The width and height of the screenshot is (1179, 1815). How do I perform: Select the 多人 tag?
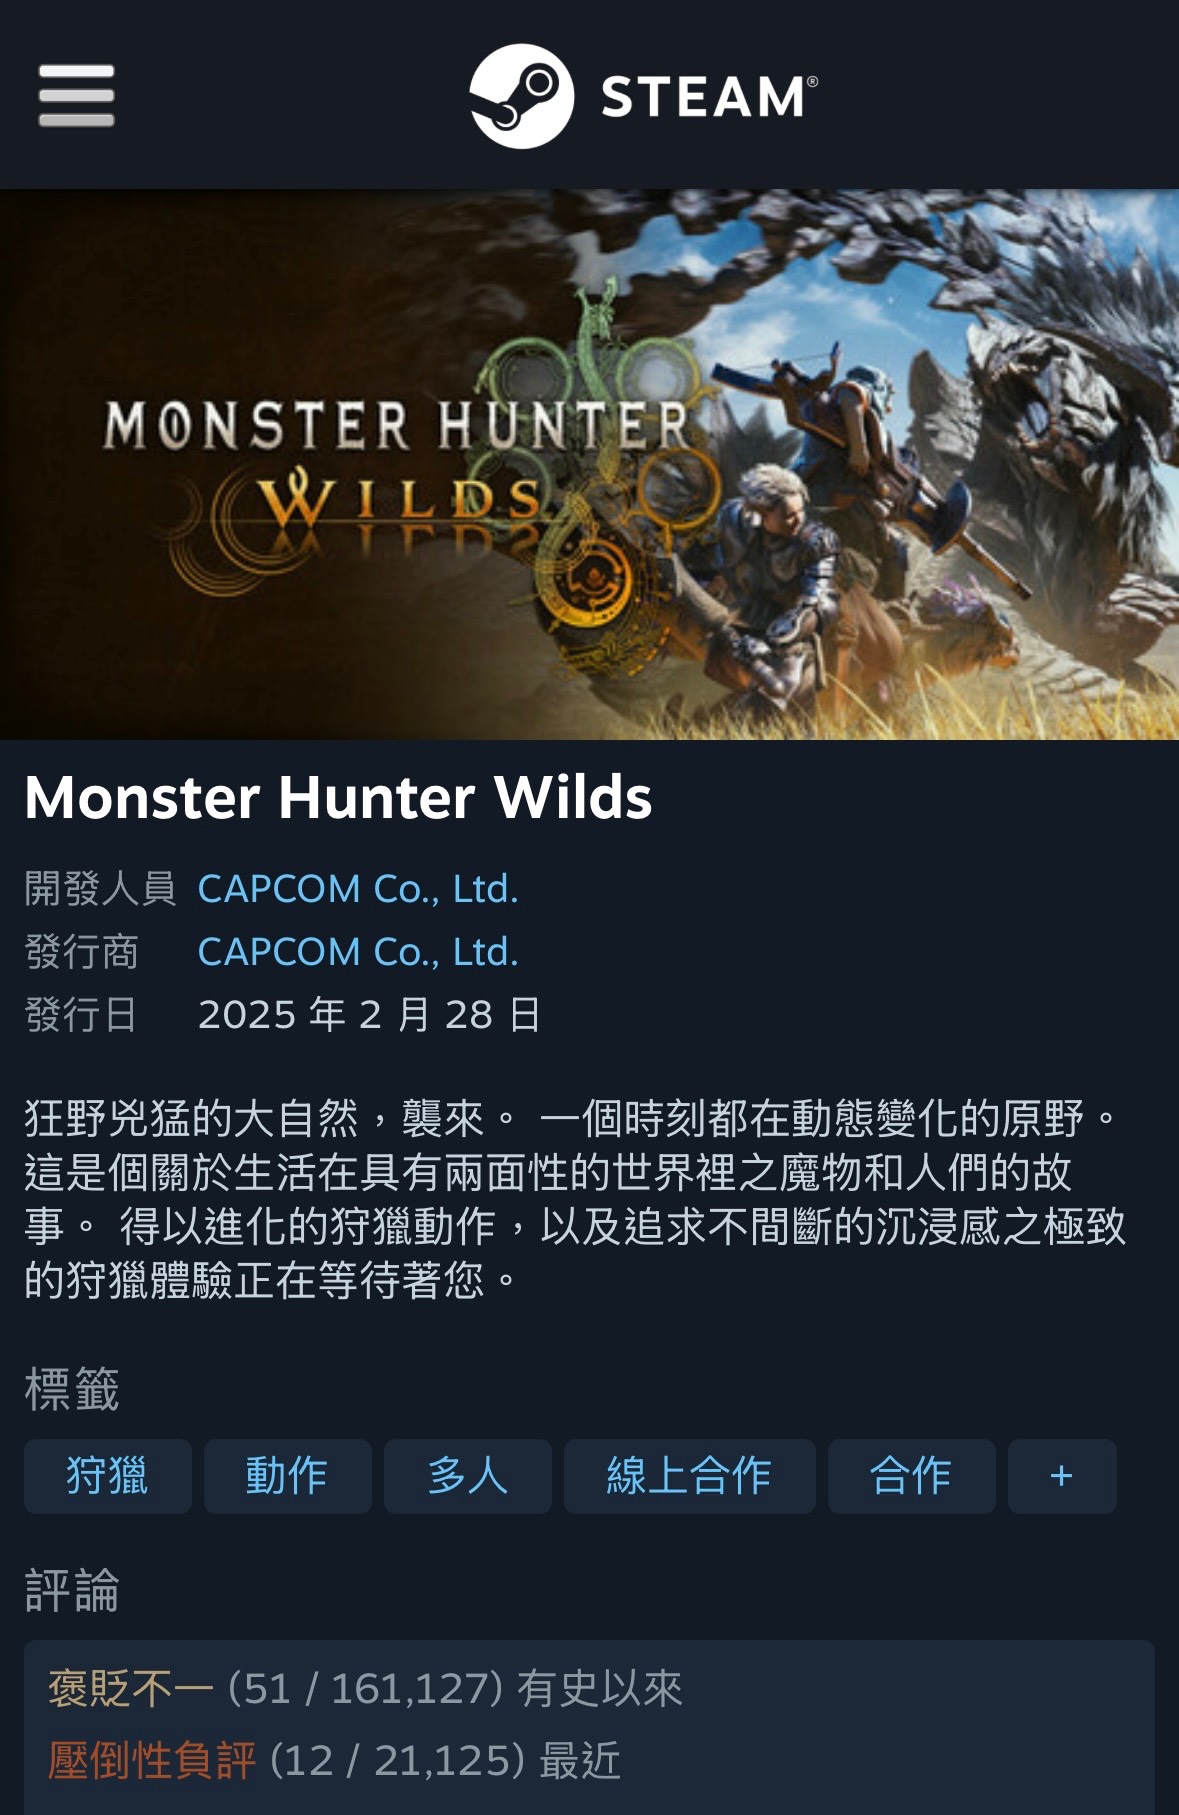pyautogui.click(x=468, y=1476)
